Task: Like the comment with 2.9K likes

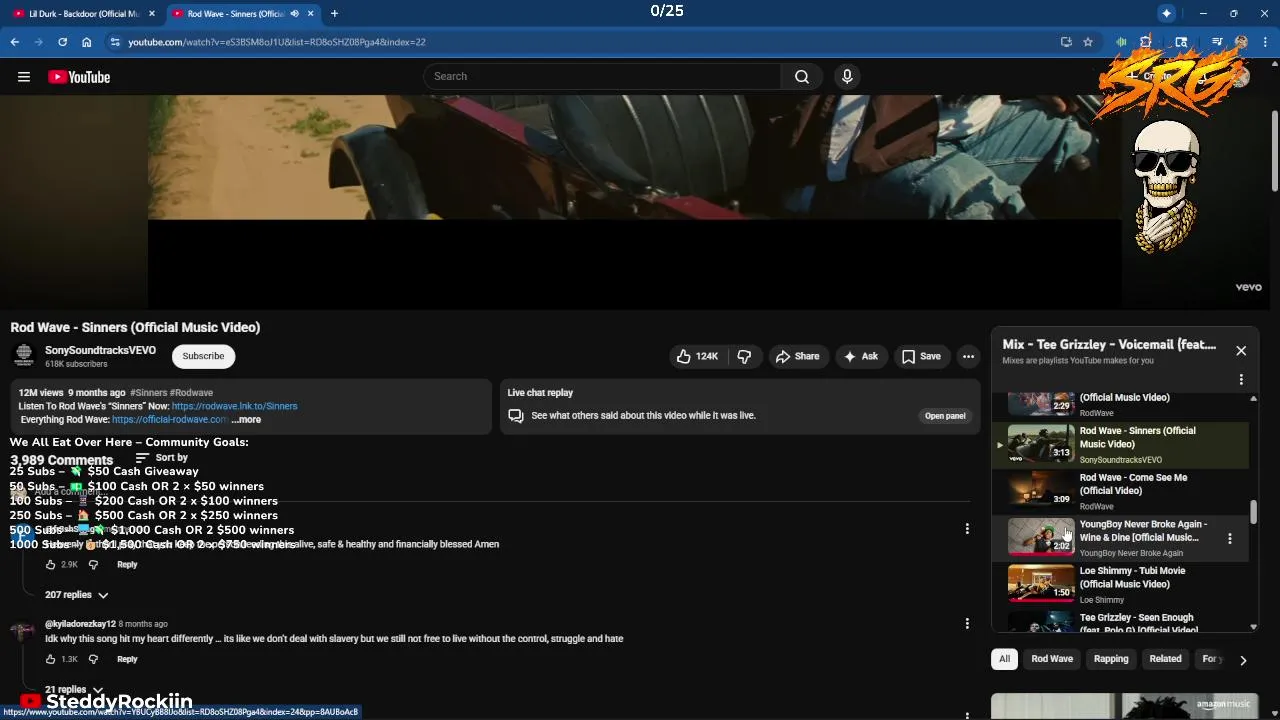Action: click(51, 565)
